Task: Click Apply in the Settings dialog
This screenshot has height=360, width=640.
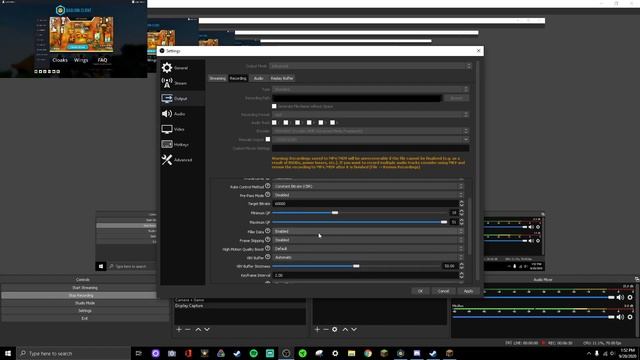Action: tap(468, 291)
